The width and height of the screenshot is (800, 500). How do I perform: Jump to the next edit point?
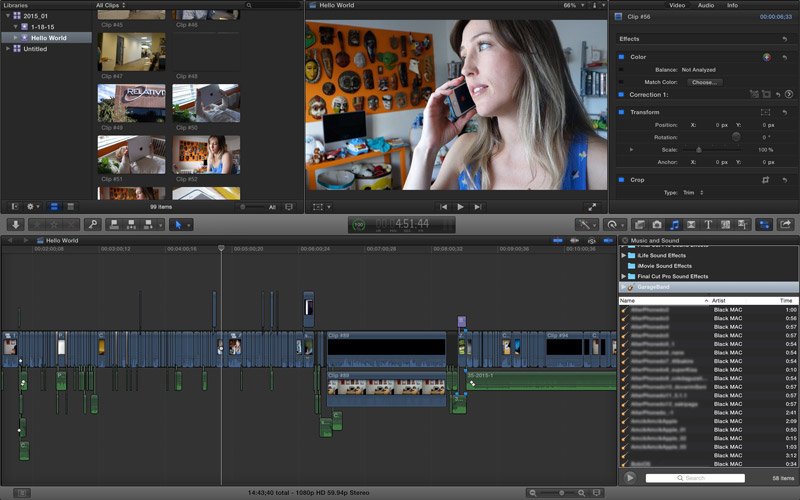pos(478,207)
